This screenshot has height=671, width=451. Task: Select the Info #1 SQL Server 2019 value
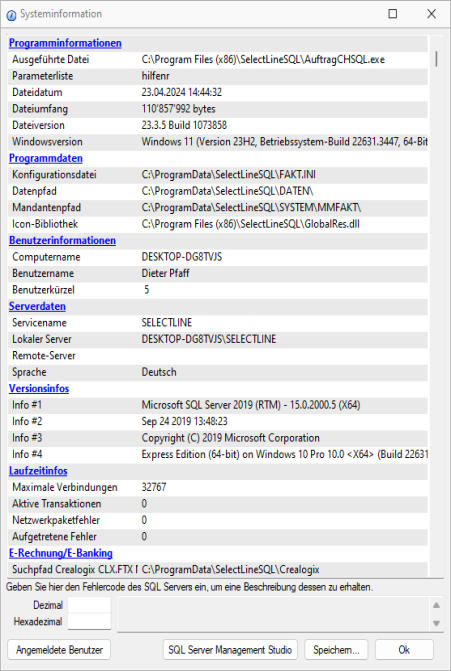click(x=251, y=404)
